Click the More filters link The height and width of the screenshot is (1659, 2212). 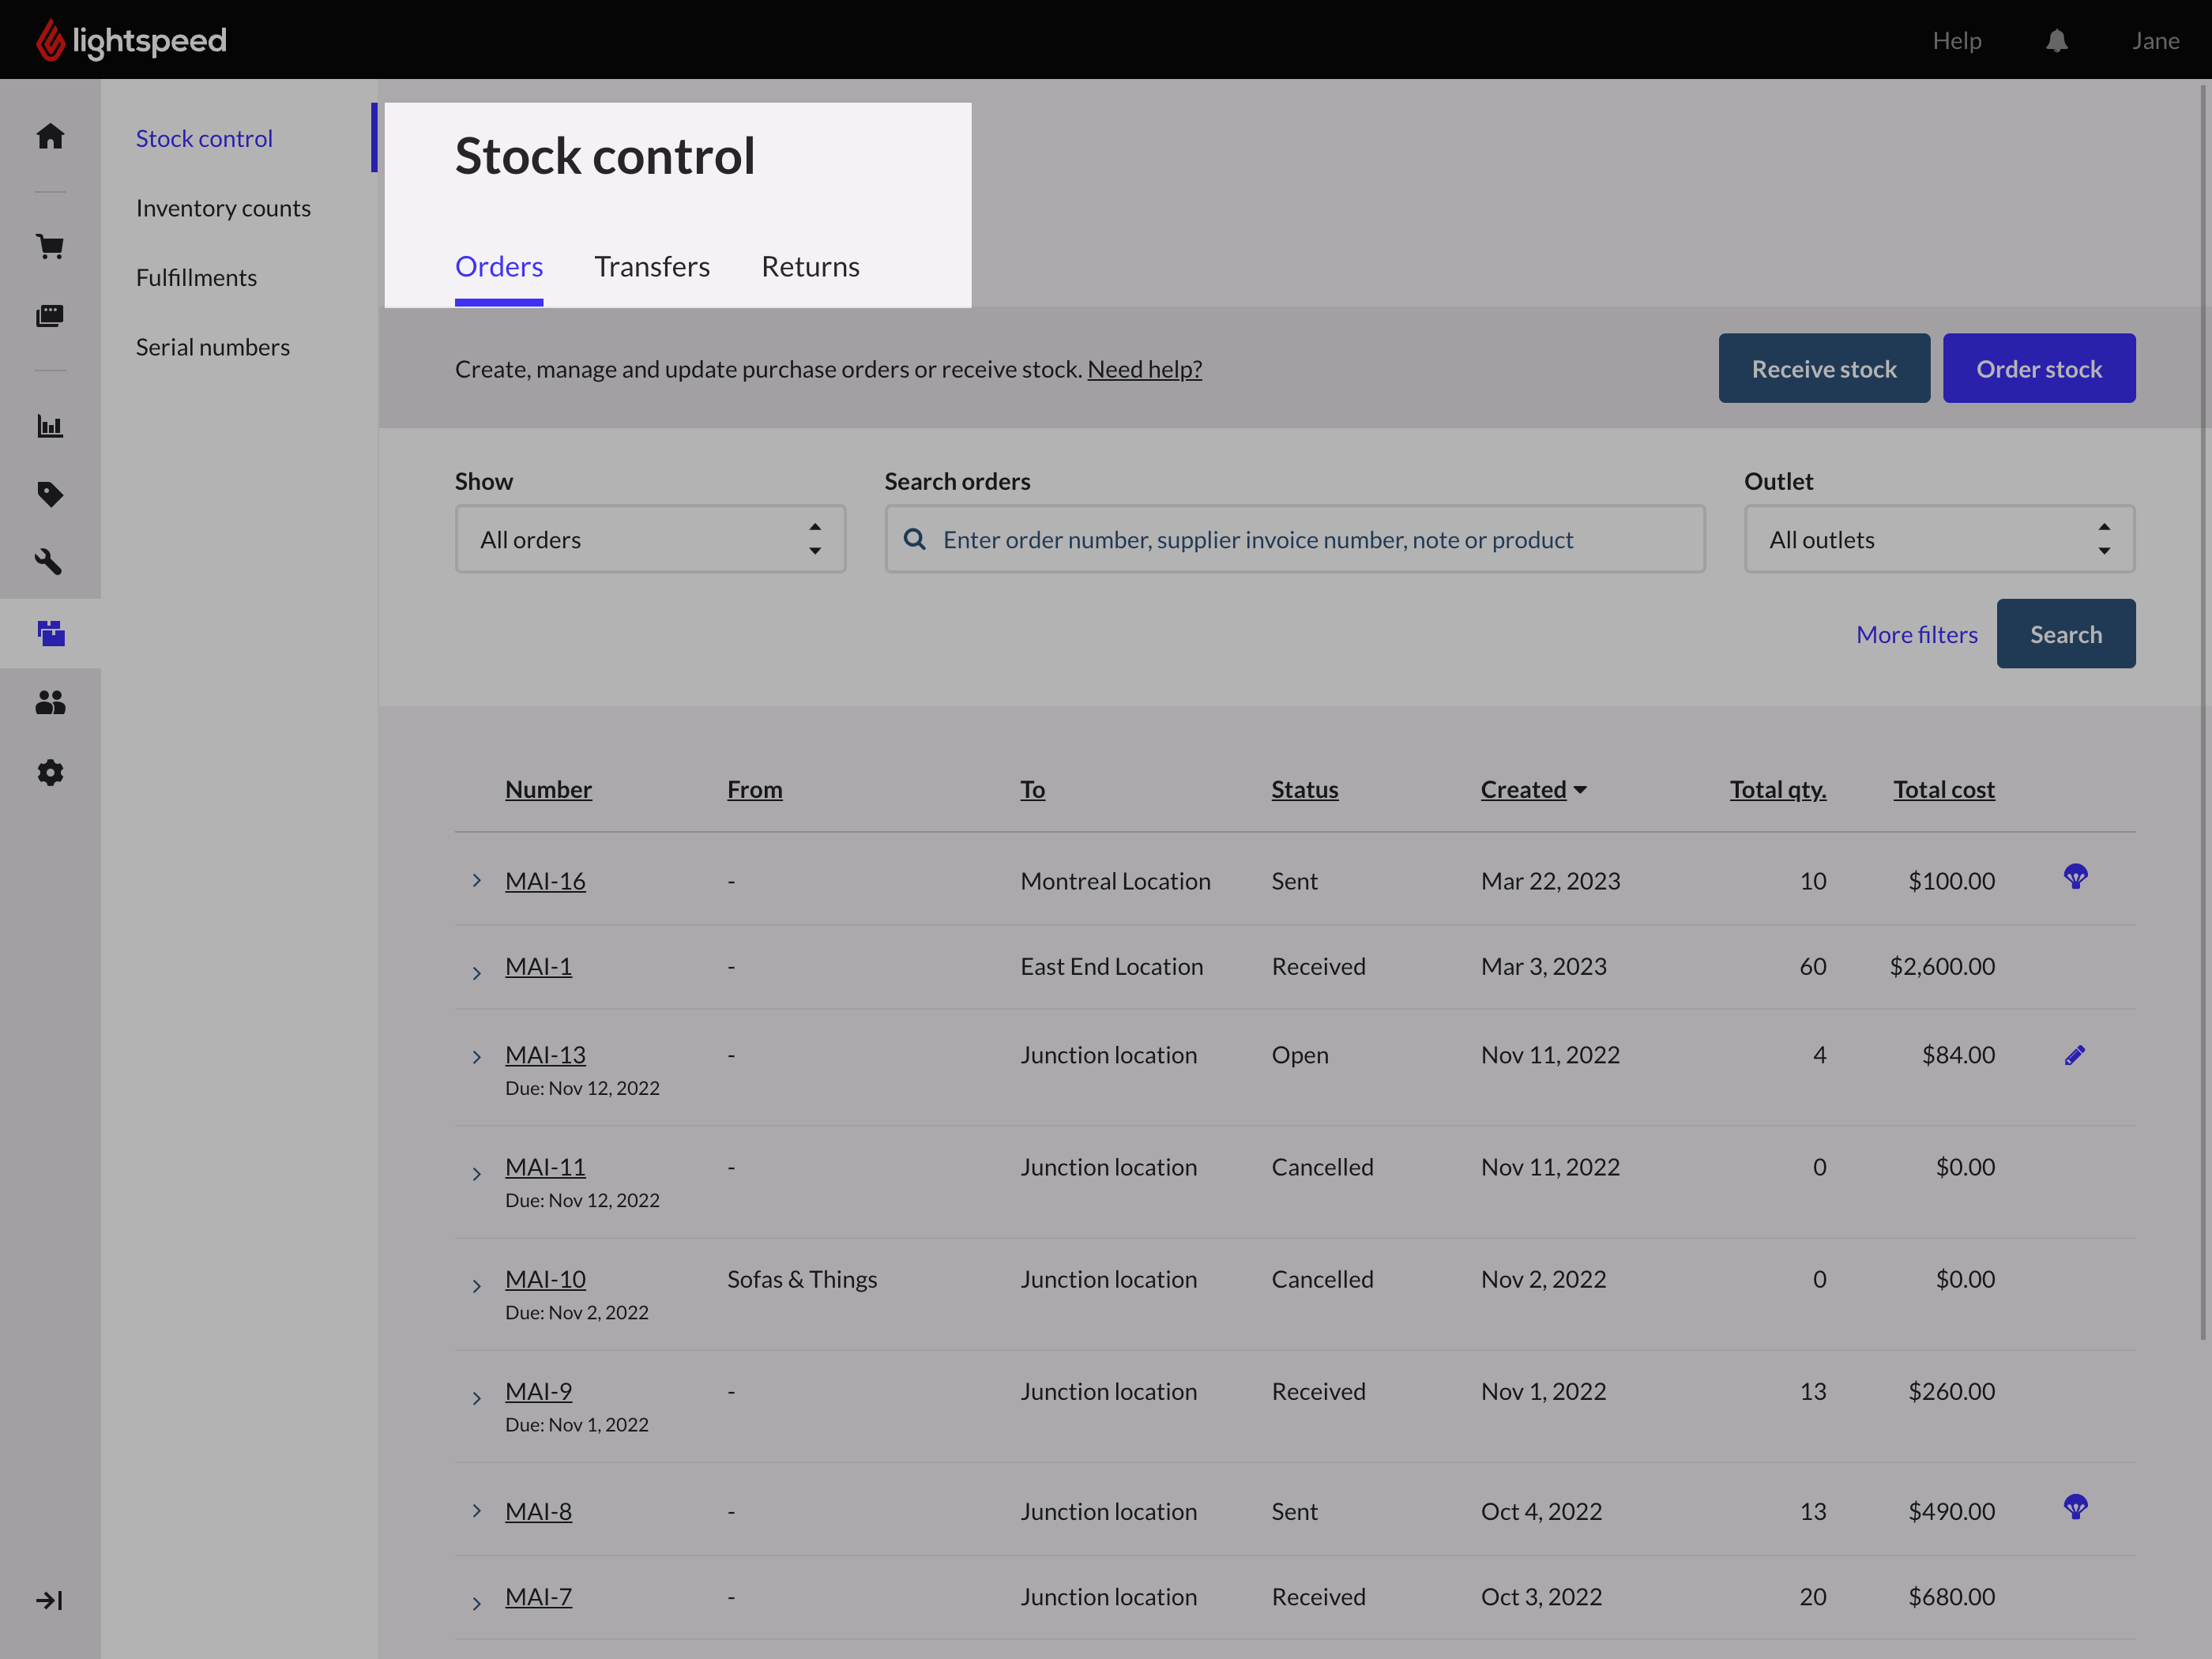coord(1916,634)
